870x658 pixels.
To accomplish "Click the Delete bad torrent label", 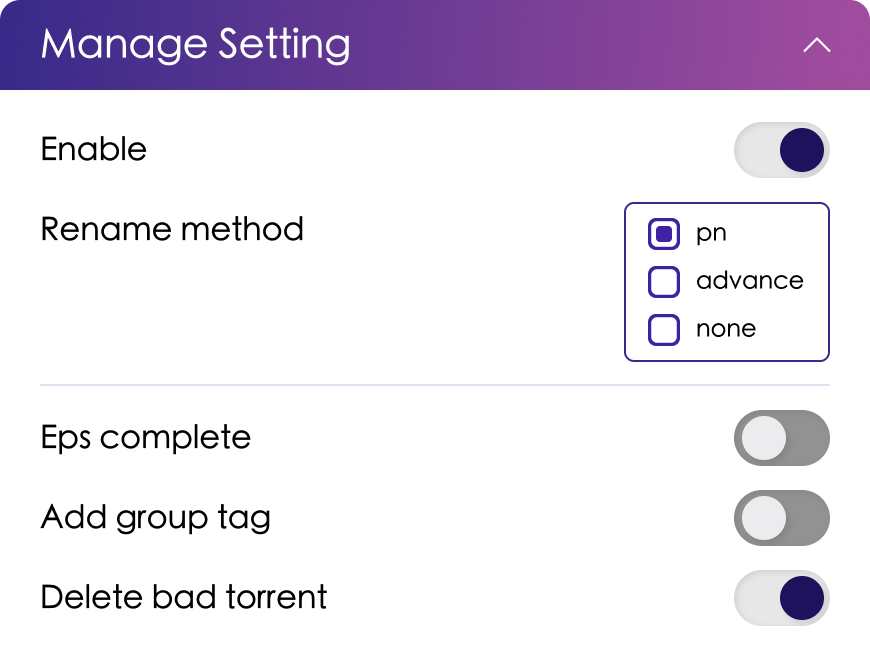I will click(x=184, y=598).
